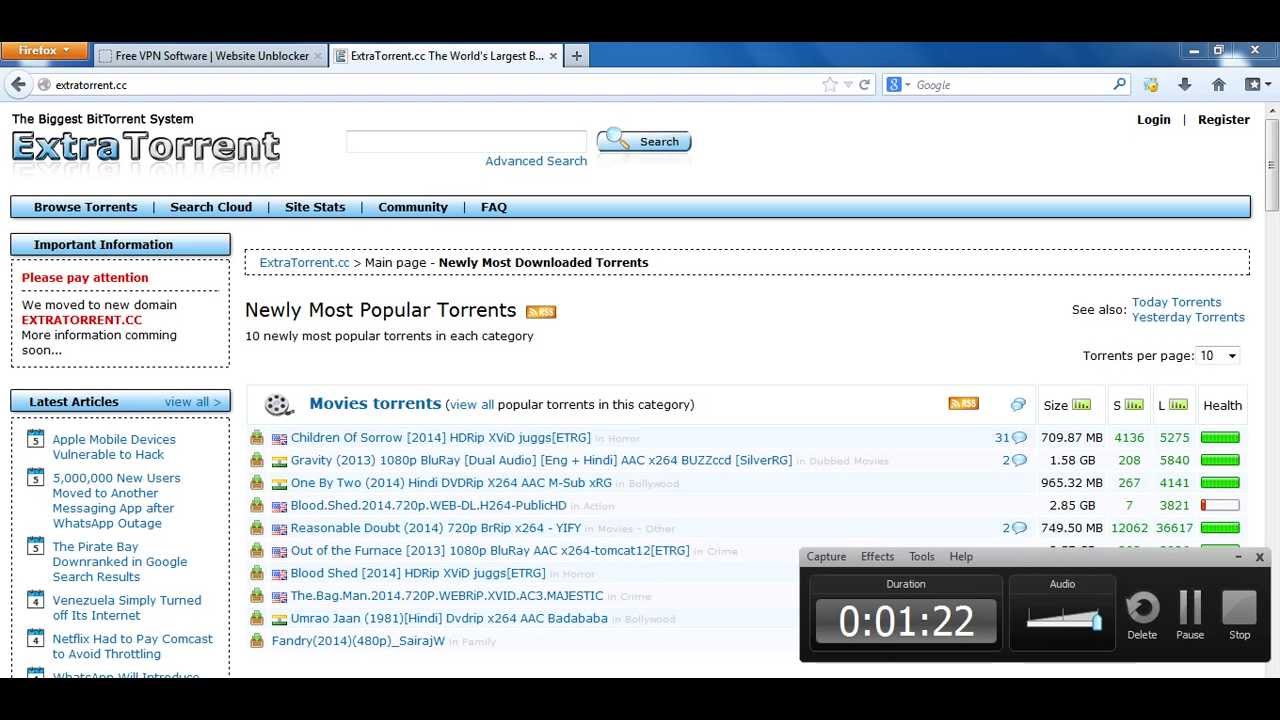Sort movies by the L leechers icon
Screen dimensions: 1280x720
click(x=1179, y=405)
